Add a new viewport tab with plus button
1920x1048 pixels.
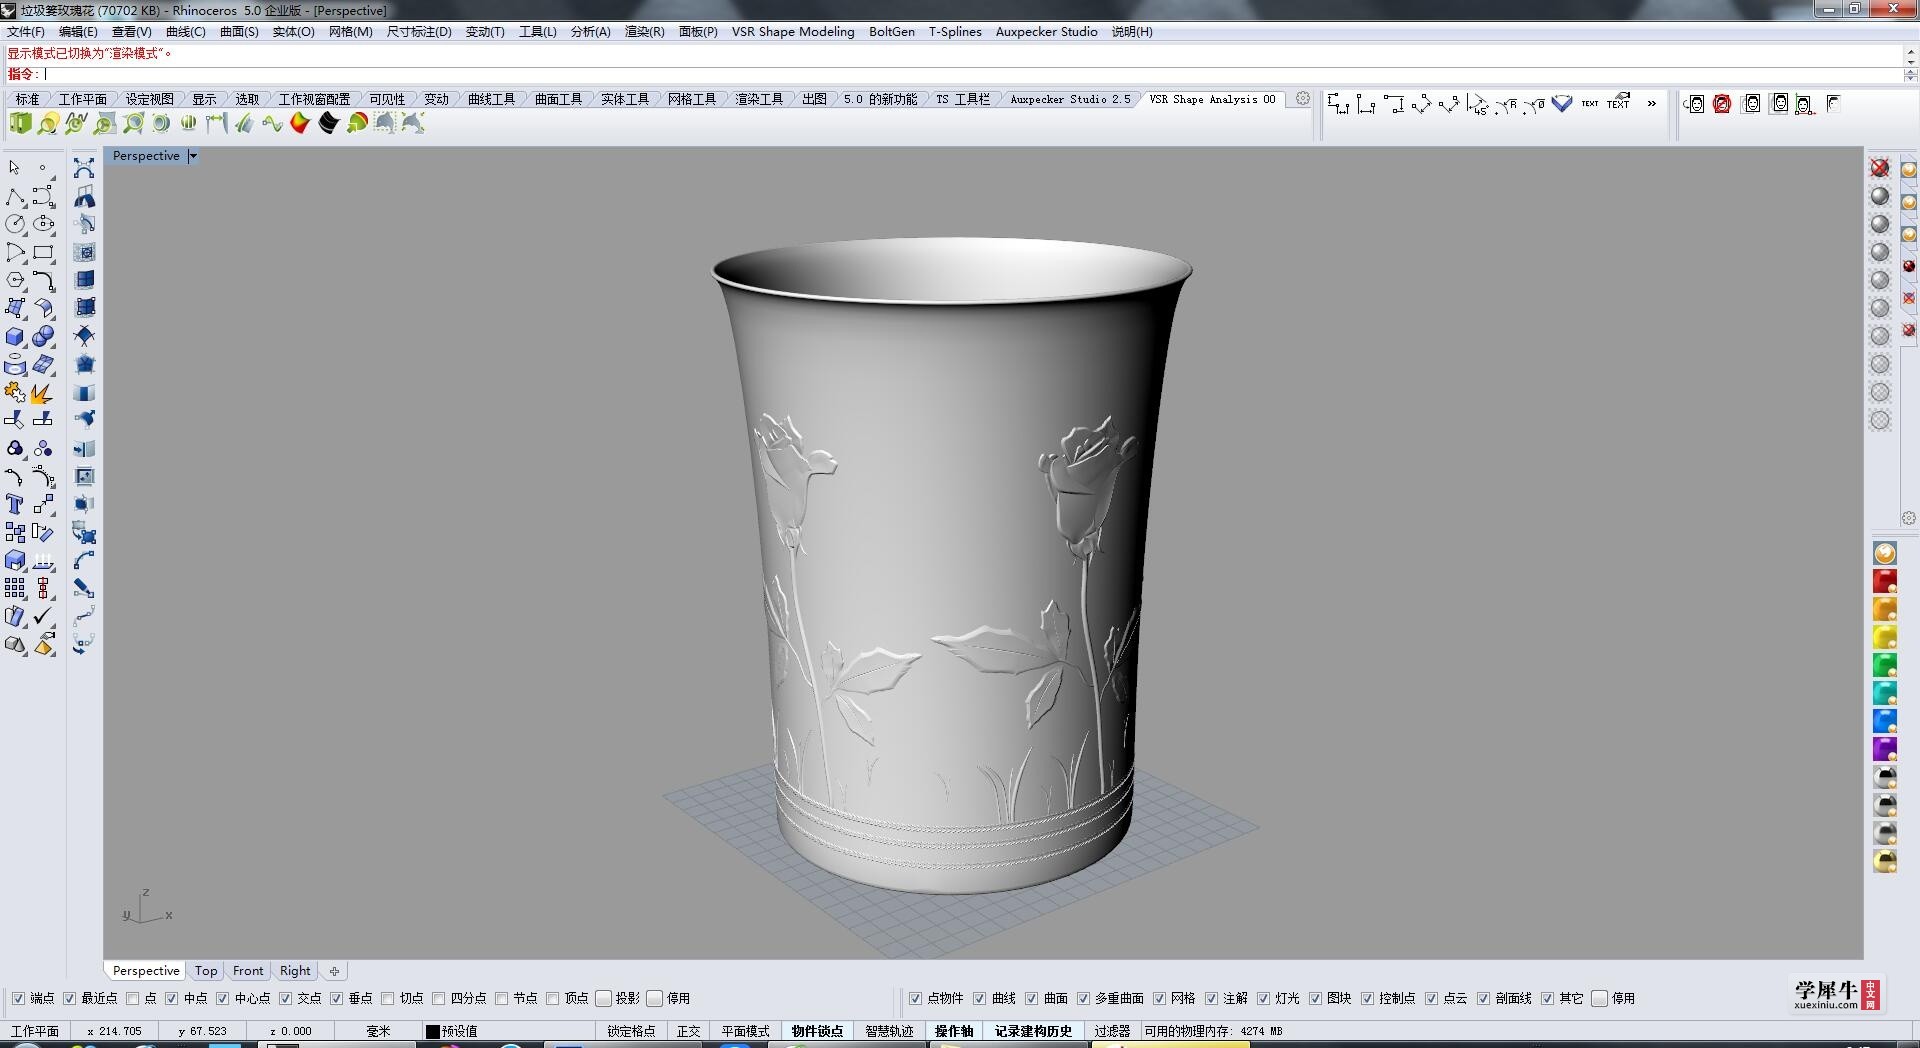point(335,971)
